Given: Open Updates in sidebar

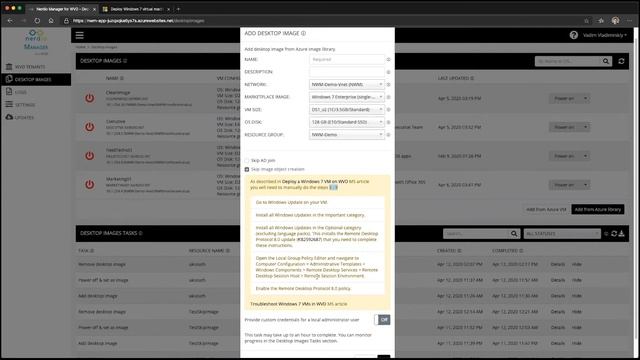Looking at the screenshot, I should pyautogui.click(x=24, y=118).
